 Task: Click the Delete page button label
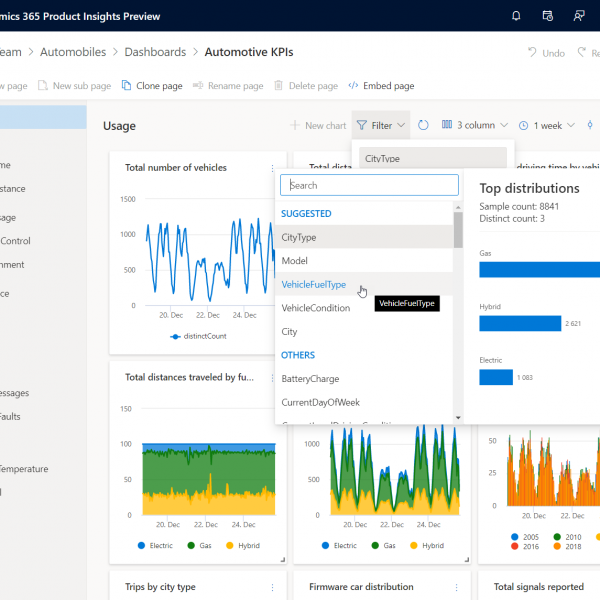[313, 86]
